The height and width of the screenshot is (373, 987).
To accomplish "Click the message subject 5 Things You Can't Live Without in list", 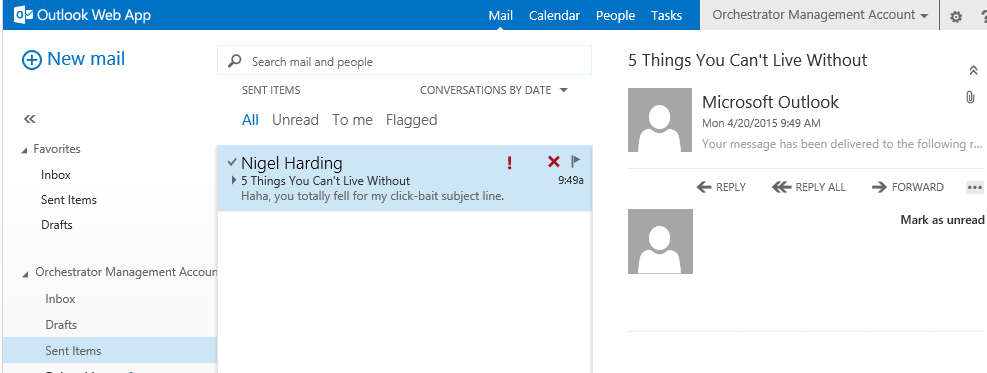I will (325, 181).
